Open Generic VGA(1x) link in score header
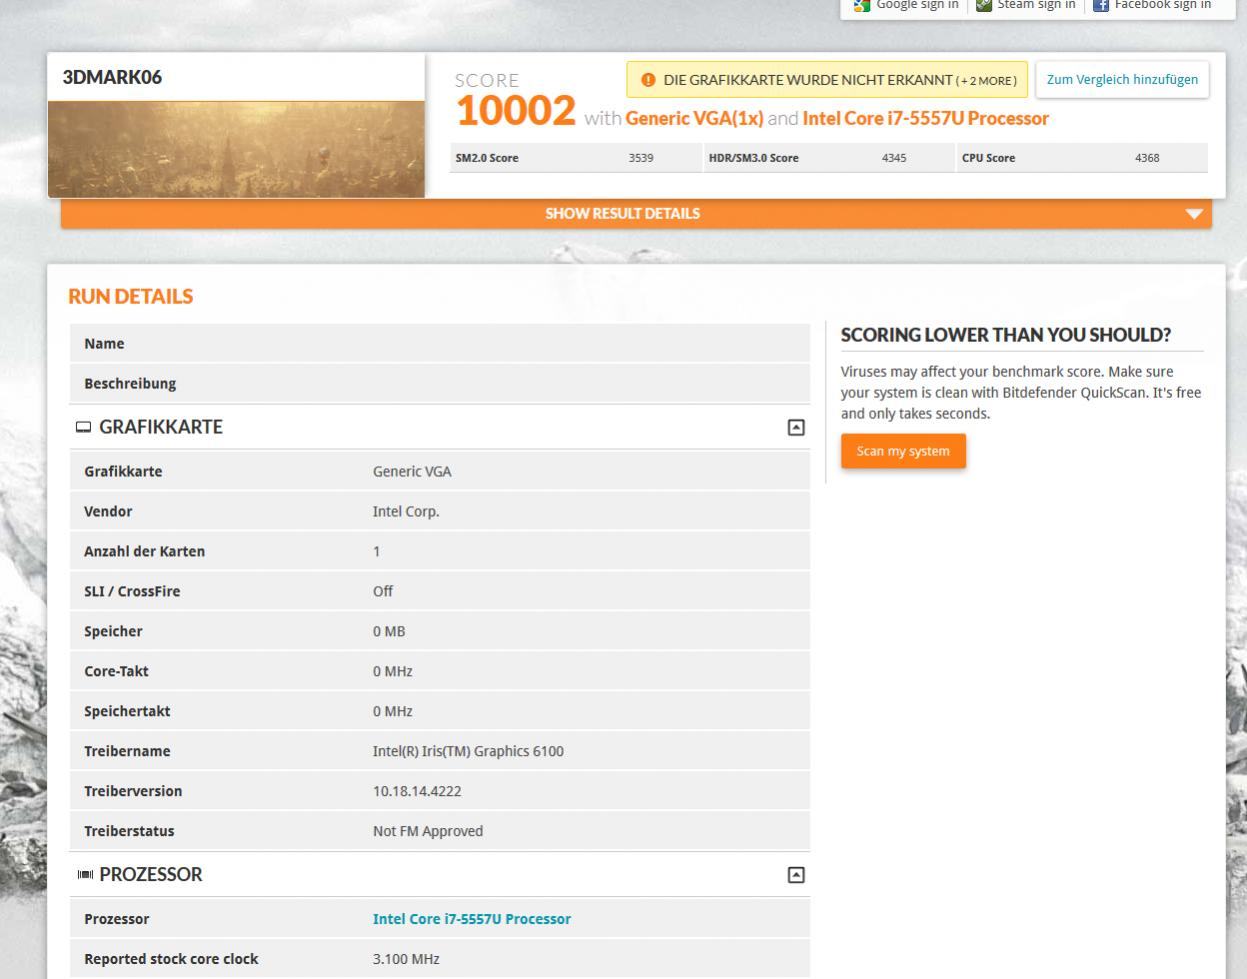Viewport: 1247px width, 979px height. (x=694, y=118)
